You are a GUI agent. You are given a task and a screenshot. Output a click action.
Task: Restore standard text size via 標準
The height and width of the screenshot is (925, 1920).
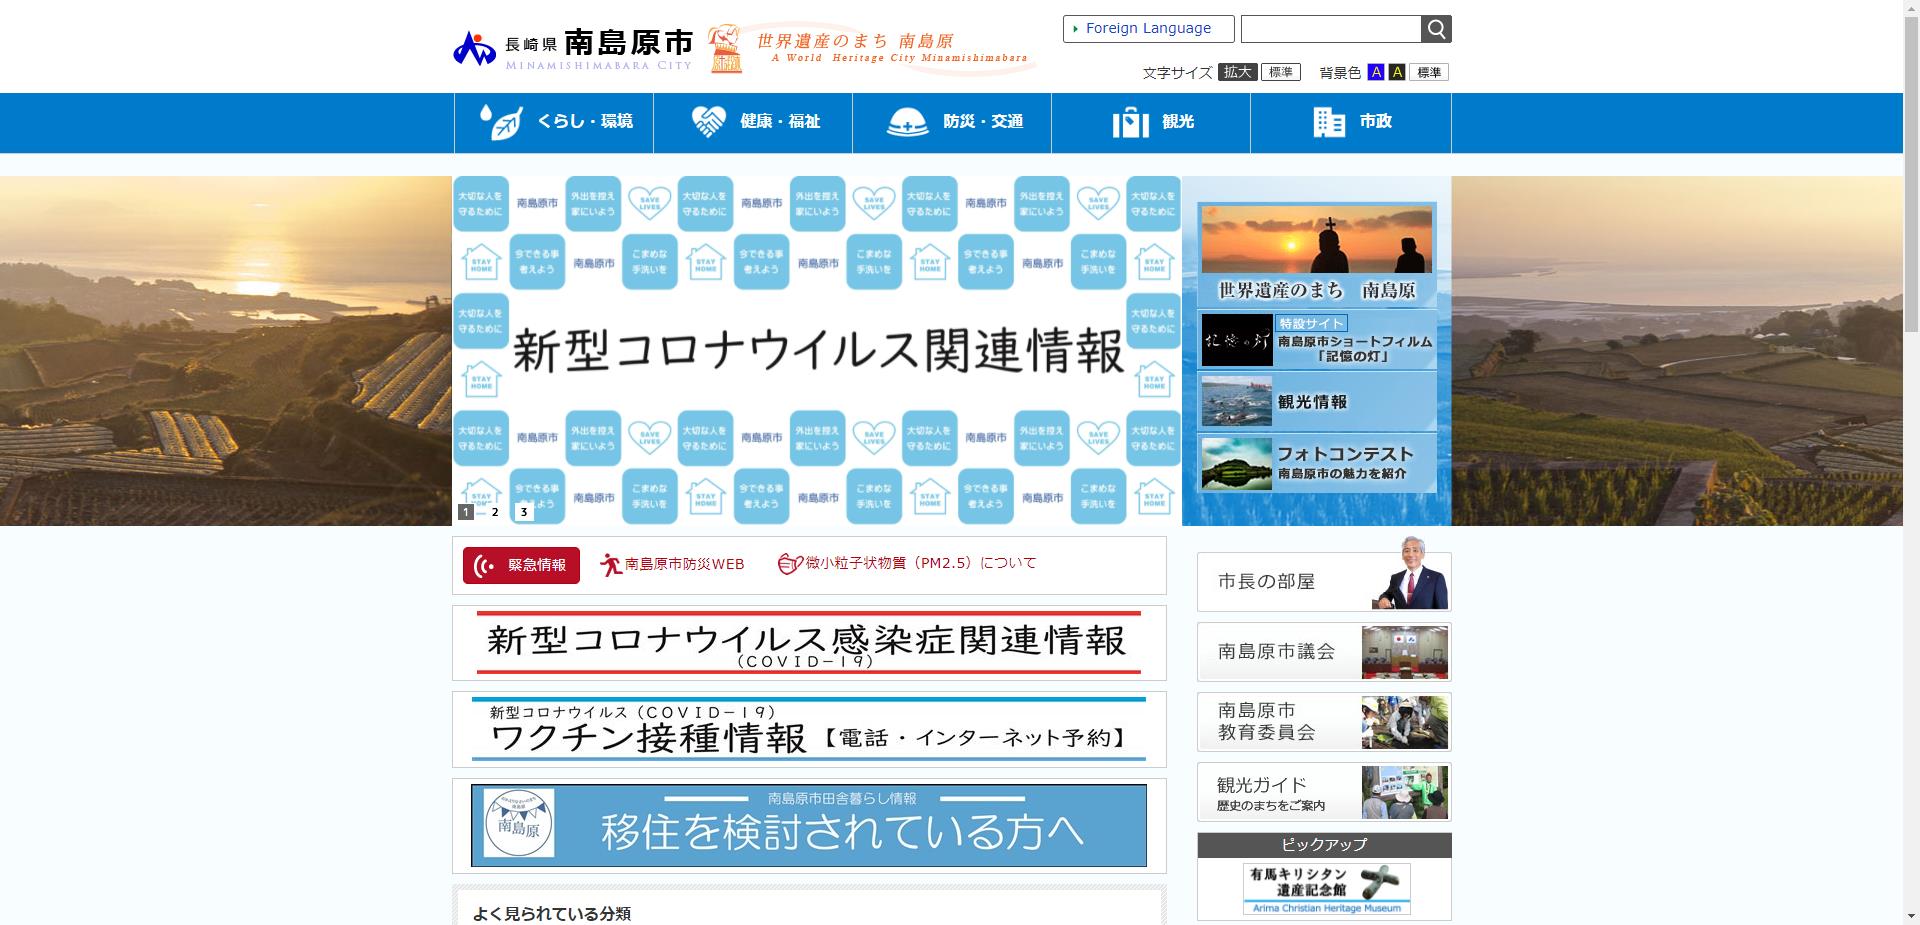[x=1281, y=72]
